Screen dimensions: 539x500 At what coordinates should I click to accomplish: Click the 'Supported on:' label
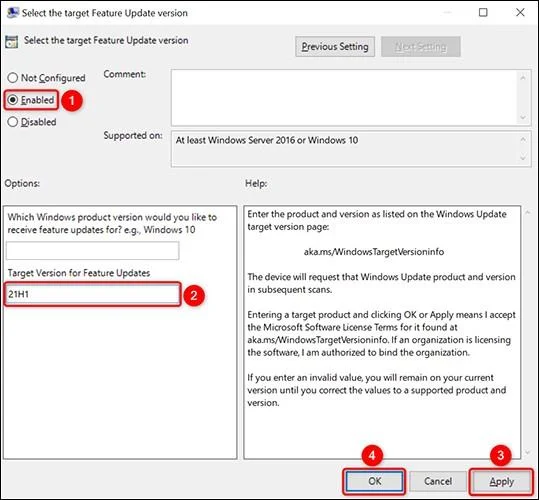click(133, 135)
